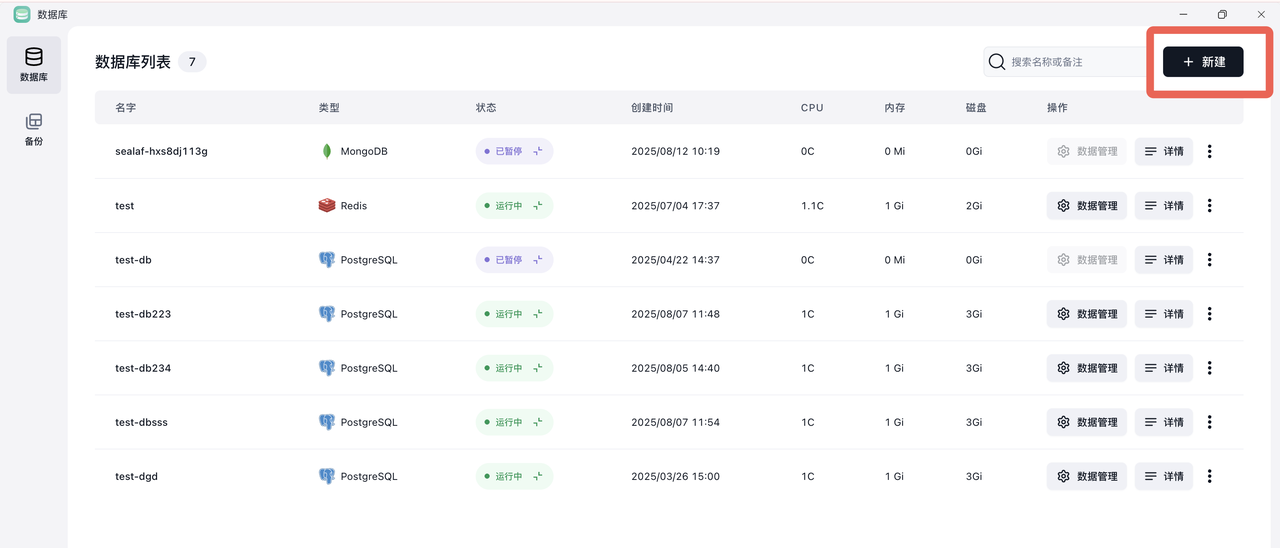
Task: Click PostgreSQL icon for test-db223
Action: pos(327,314)
